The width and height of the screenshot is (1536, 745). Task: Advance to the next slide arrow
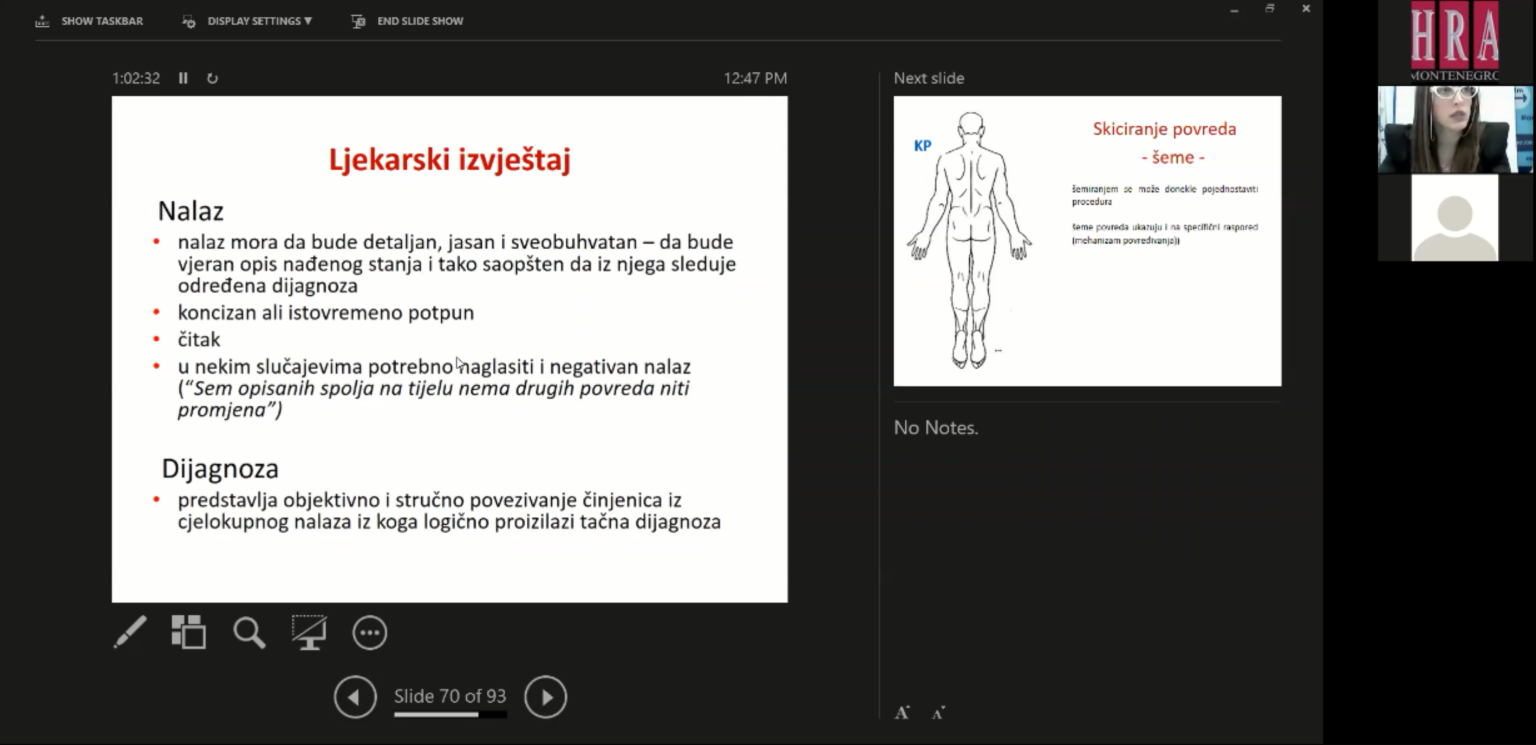pos(546,697)
